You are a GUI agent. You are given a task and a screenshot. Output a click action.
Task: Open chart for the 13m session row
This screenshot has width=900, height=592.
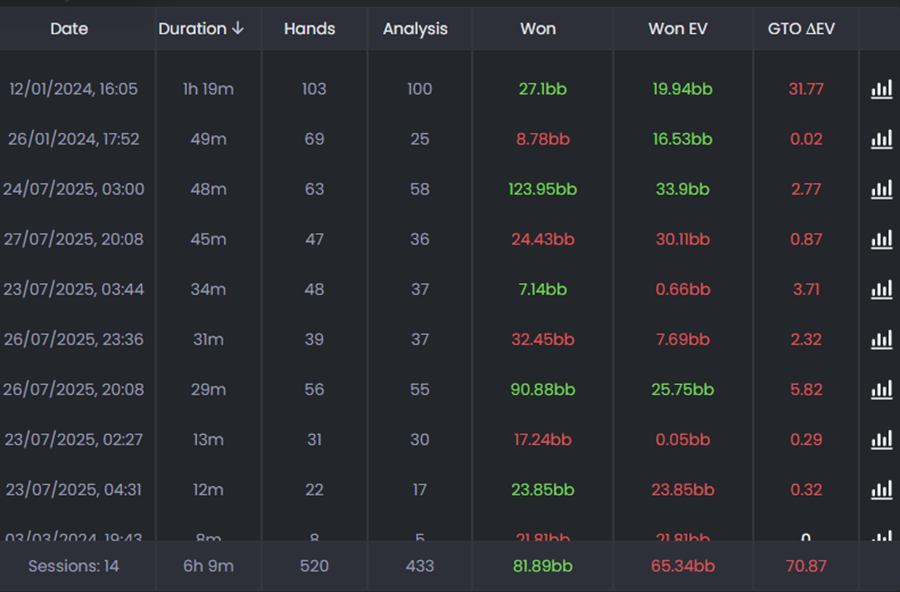pyautogui.click(x=881, y=440)
